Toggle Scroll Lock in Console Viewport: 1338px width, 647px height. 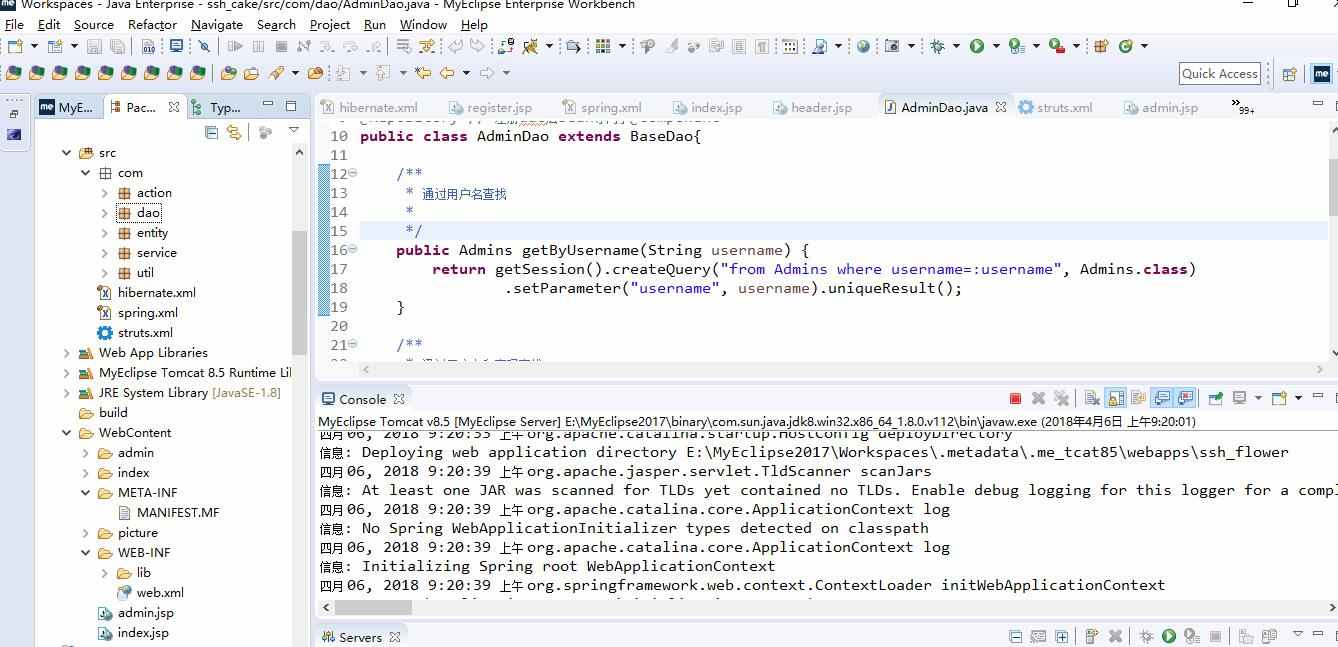[1116, 398]
